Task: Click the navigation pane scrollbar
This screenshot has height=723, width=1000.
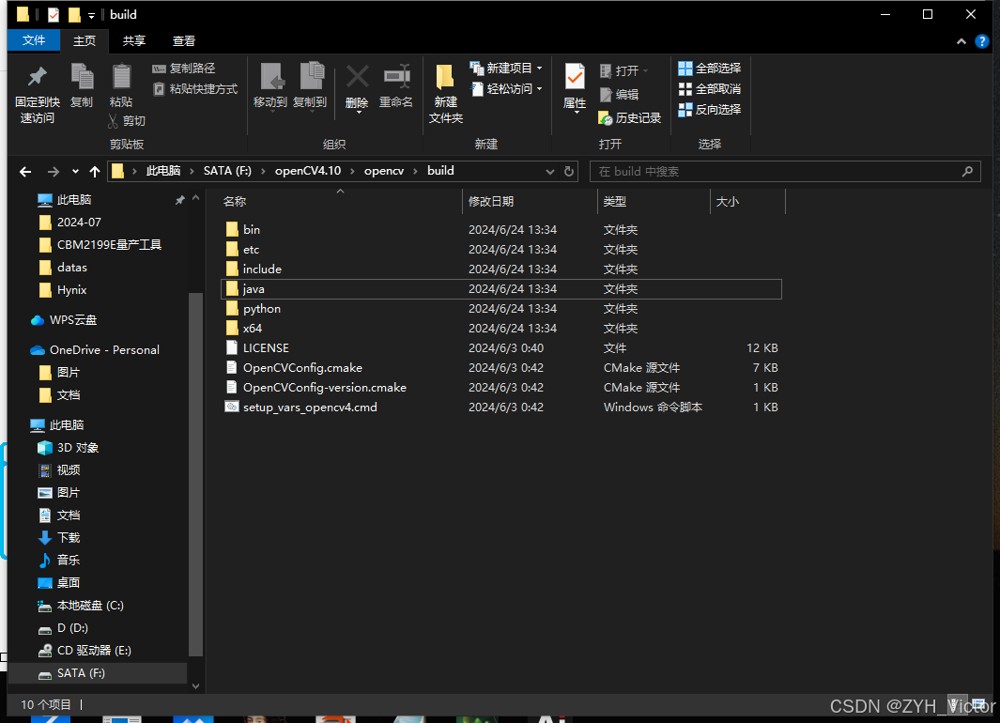Action: 196,474
